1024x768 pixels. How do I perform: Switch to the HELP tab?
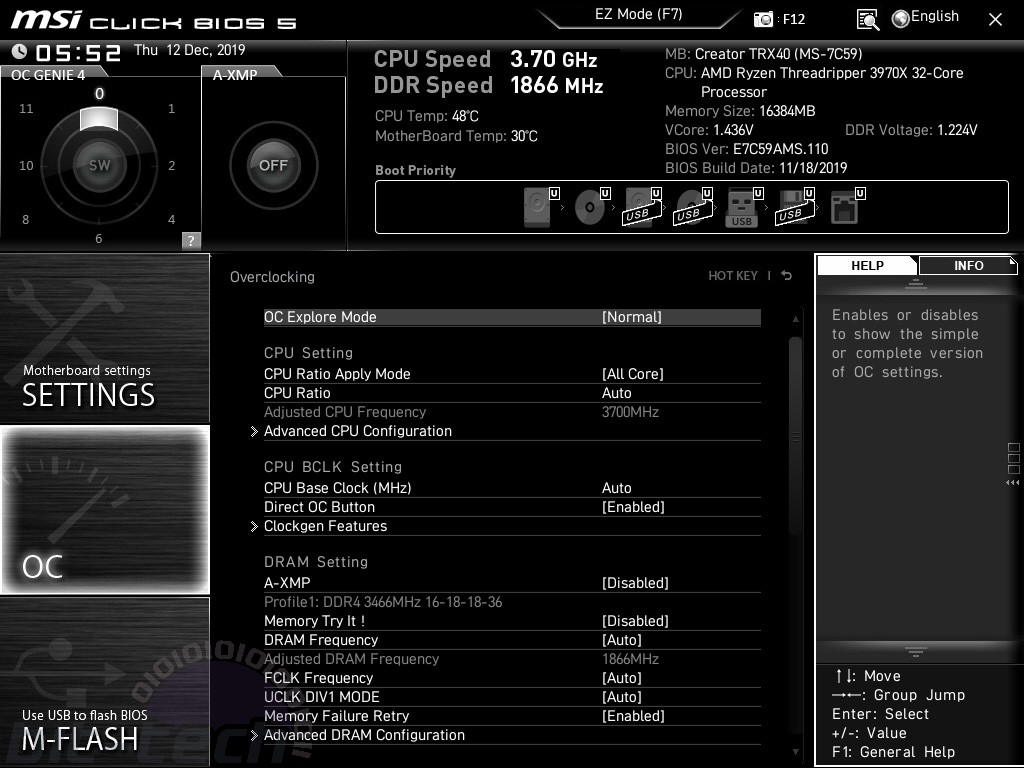(867, 266)
